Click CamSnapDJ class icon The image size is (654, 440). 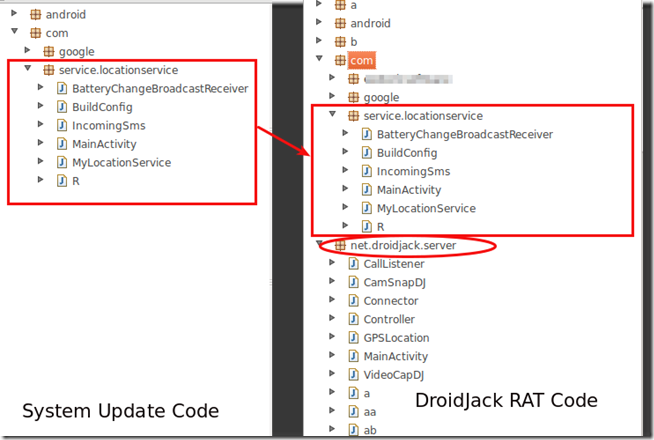[x=354, y=282]
